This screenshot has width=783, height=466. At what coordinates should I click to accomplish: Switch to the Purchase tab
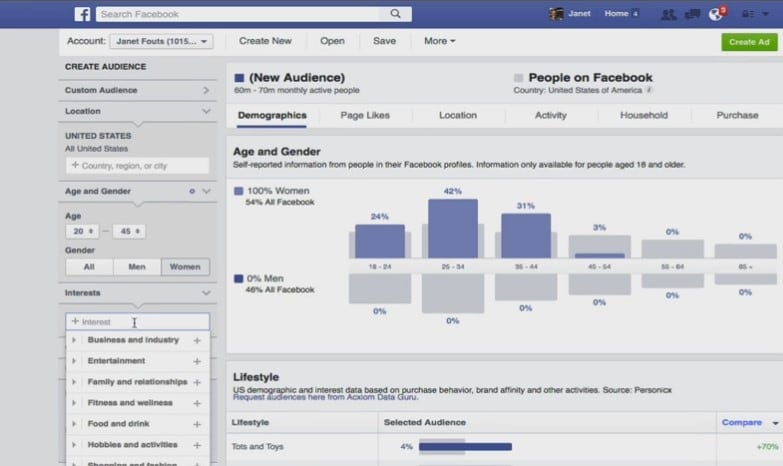pos(738,115)
